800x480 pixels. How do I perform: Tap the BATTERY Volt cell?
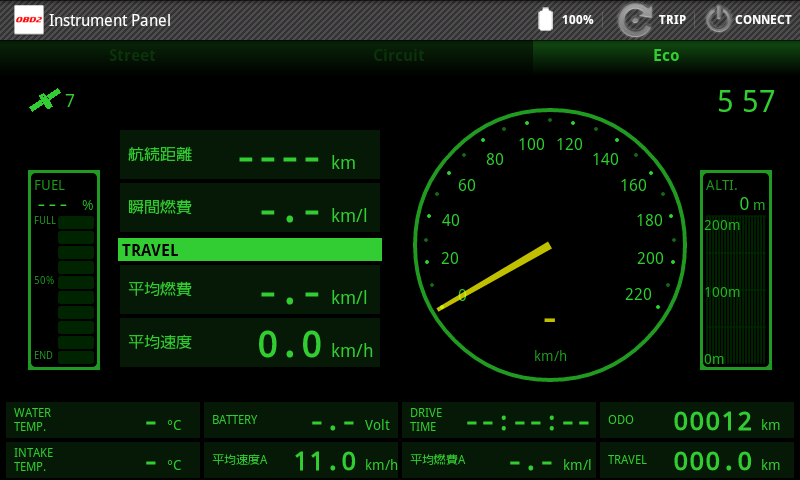coord(301,420)
